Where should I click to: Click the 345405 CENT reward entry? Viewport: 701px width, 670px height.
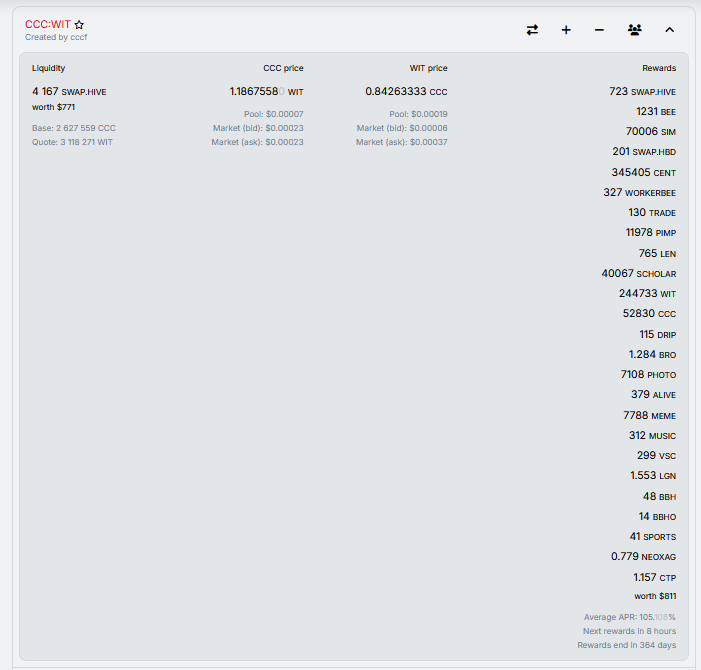[x=643, y=172]
